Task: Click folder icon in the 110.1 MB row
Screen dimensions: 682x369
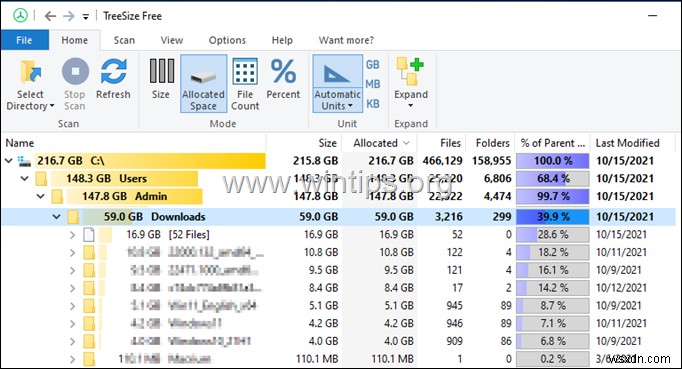Action: [89, 359]
